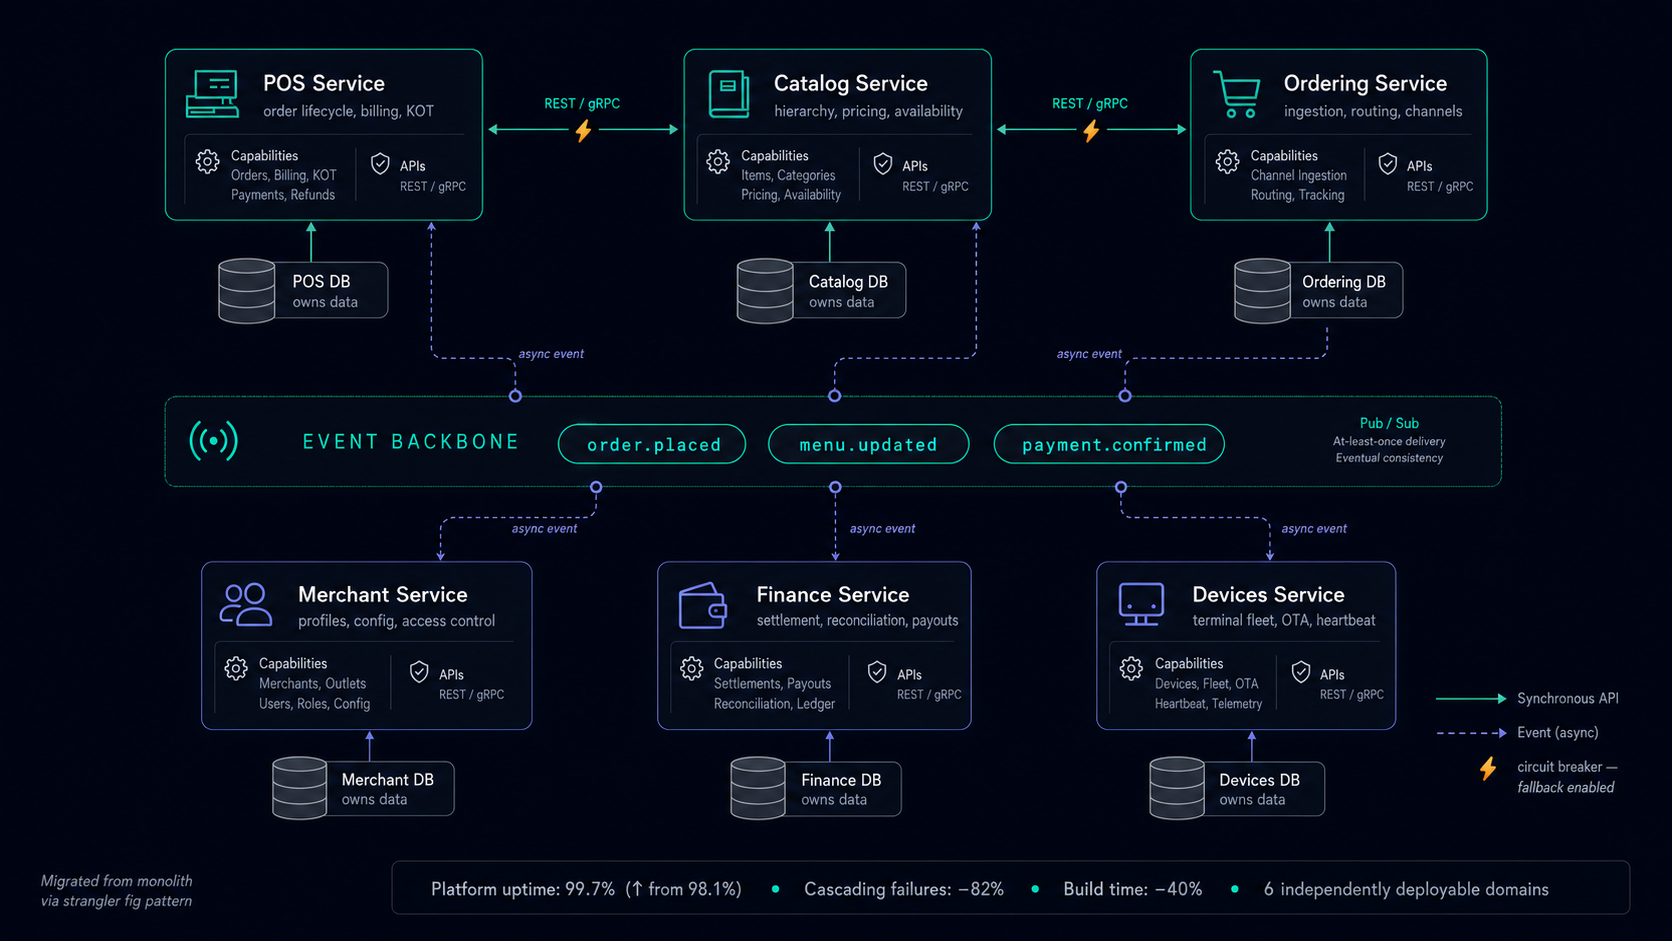
Task: Click the Merchant Service title
Action: (383, 594)
